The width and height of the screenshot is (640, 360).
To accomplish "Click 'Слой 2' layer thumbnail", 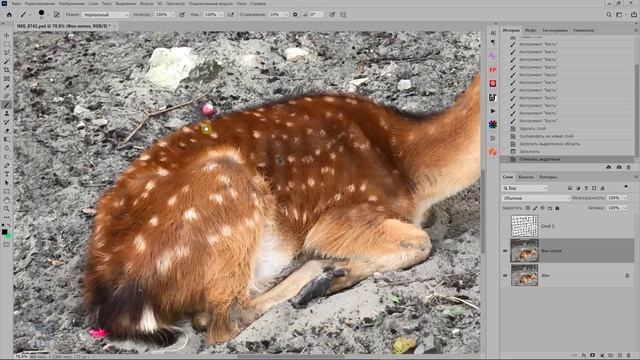I will [x=524, y=226].
